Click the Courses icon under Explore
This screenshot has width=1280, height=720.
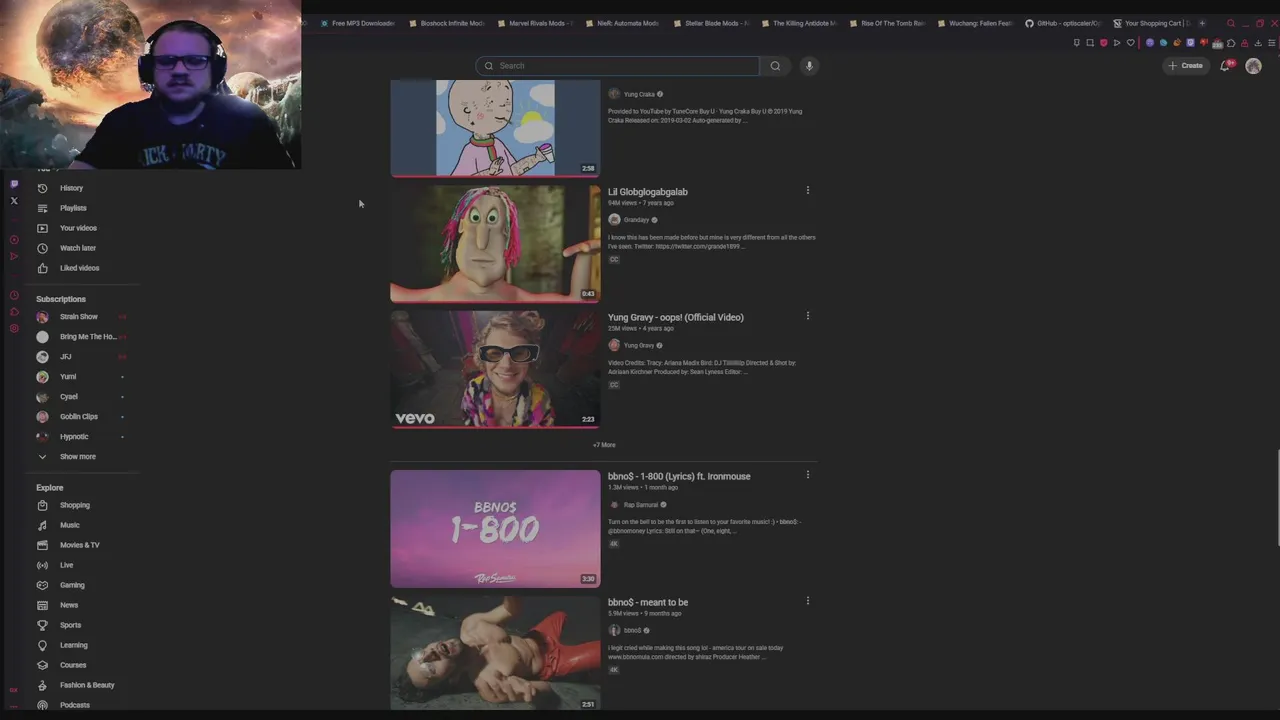coord(42,665)
